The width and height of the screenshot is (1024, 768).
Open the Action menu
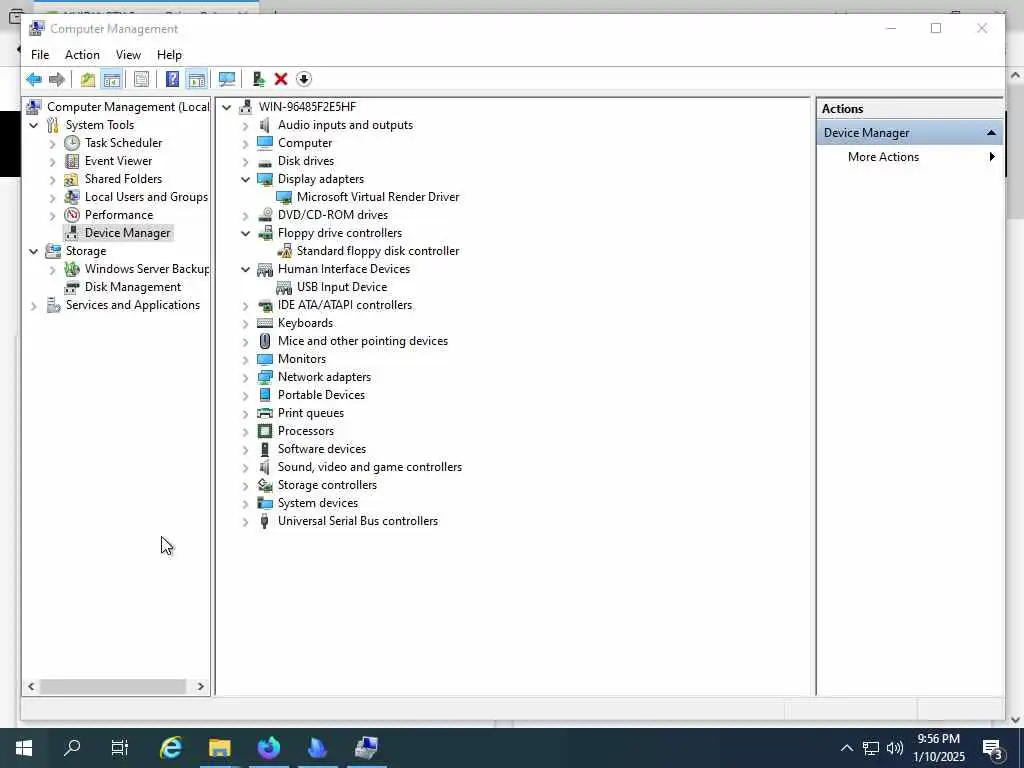82,55
